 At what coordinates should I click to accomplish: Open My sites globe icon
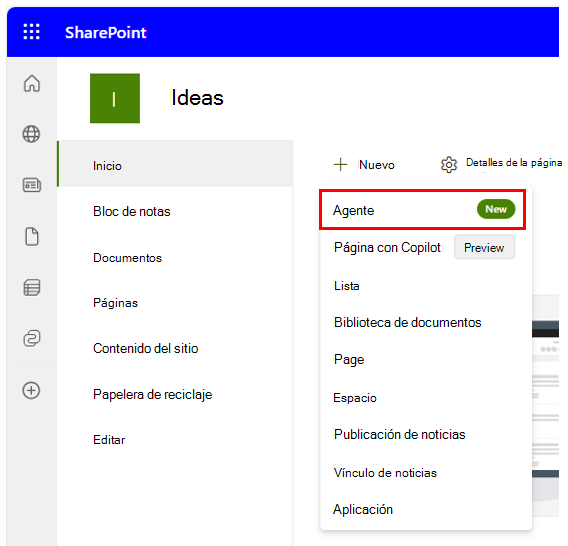(32, 134)
